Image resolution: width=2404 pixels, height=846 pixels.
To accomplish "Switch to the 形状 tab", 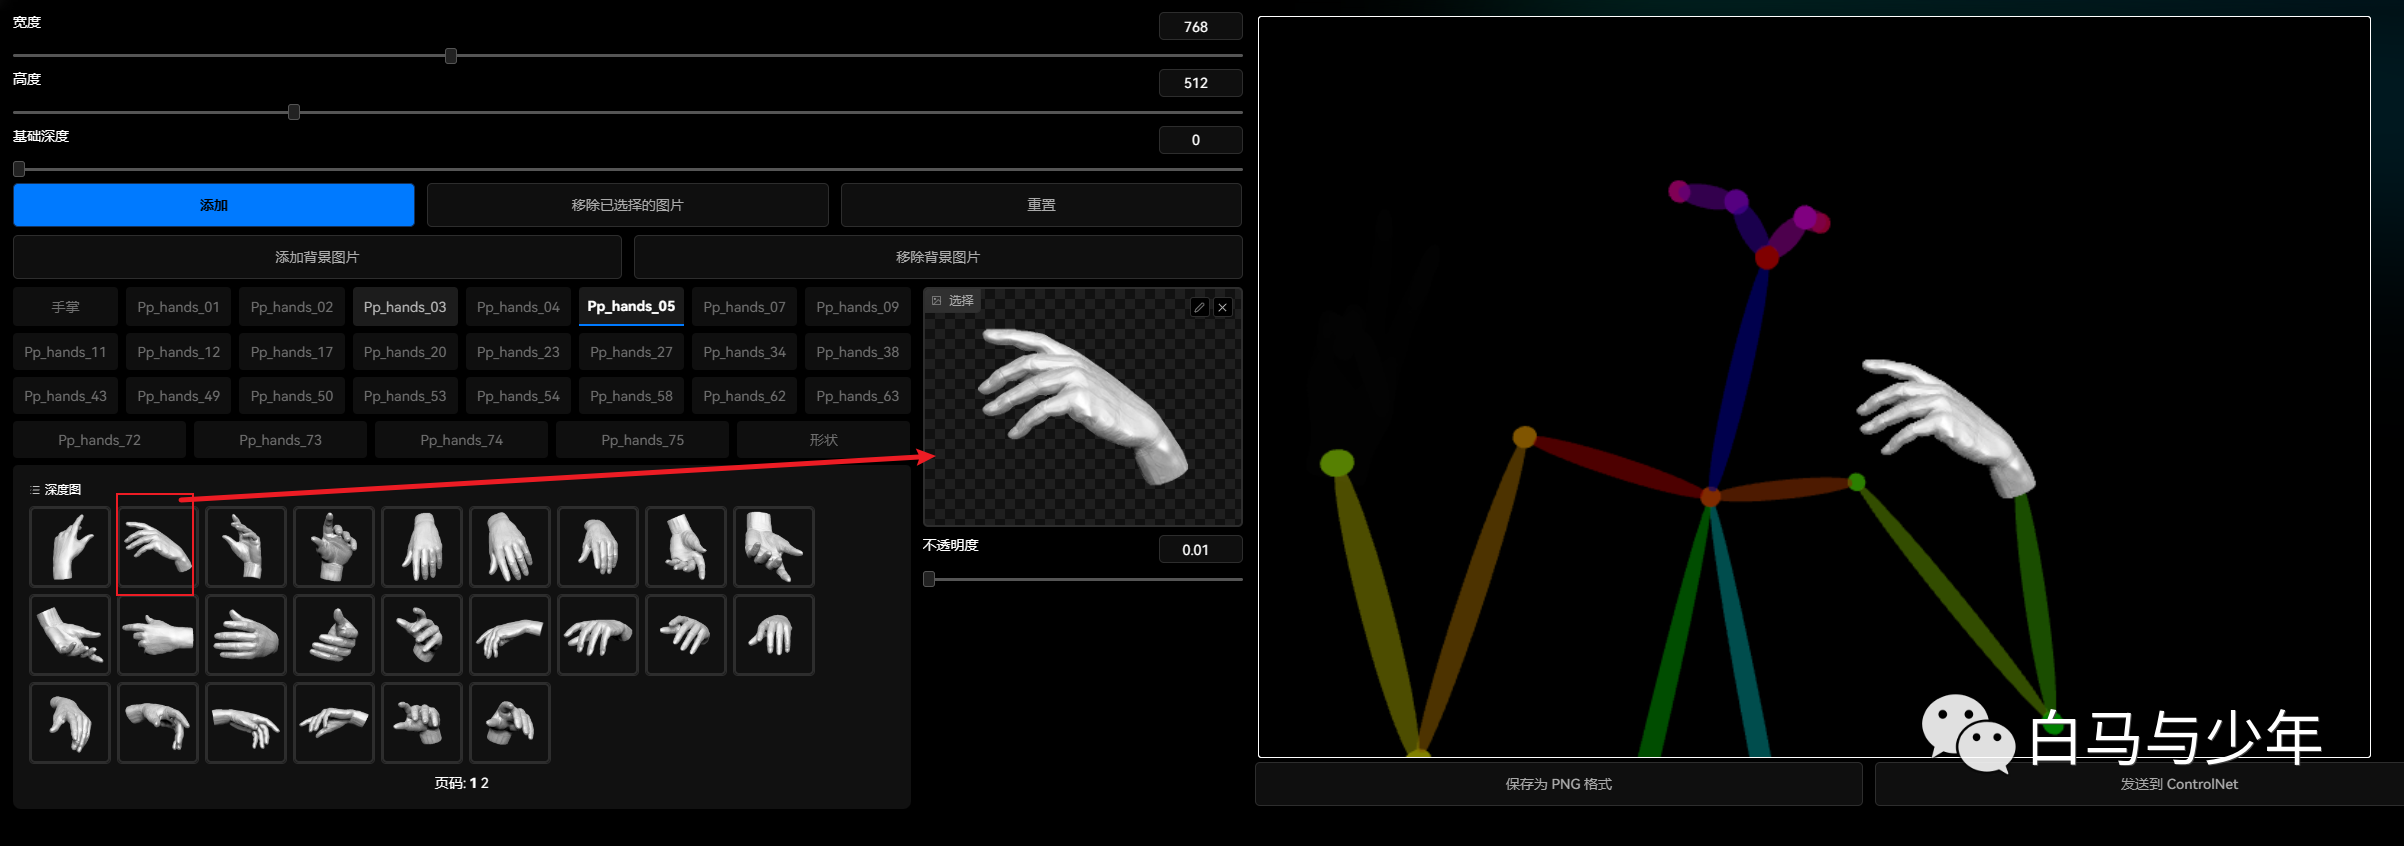I will pyautogui.click(x=823, y=440).
